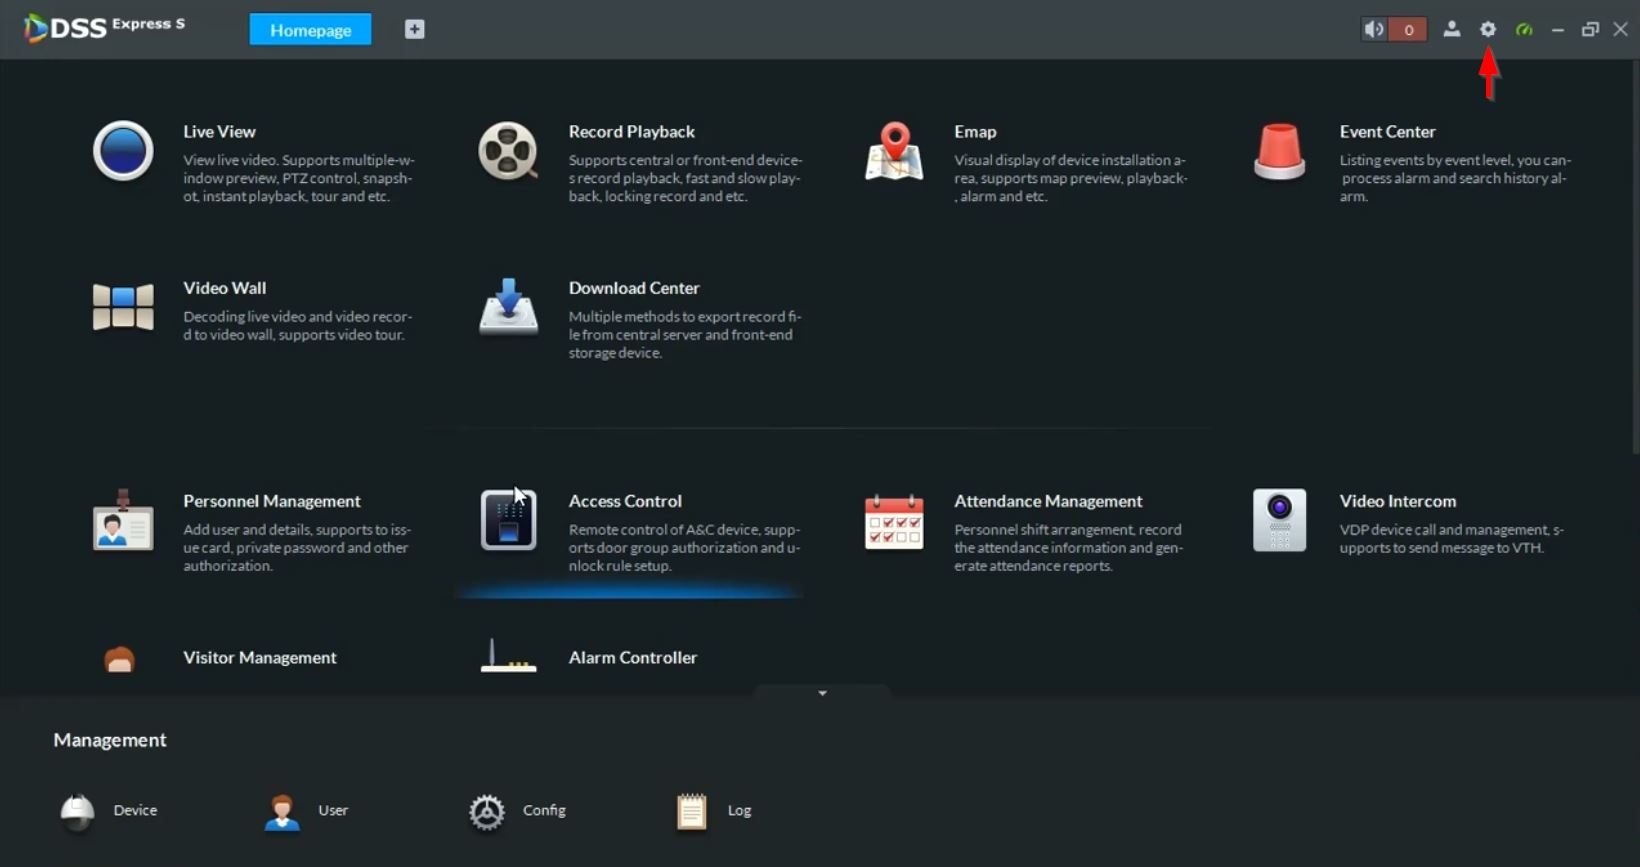Click the Live View title

(219, 131)
